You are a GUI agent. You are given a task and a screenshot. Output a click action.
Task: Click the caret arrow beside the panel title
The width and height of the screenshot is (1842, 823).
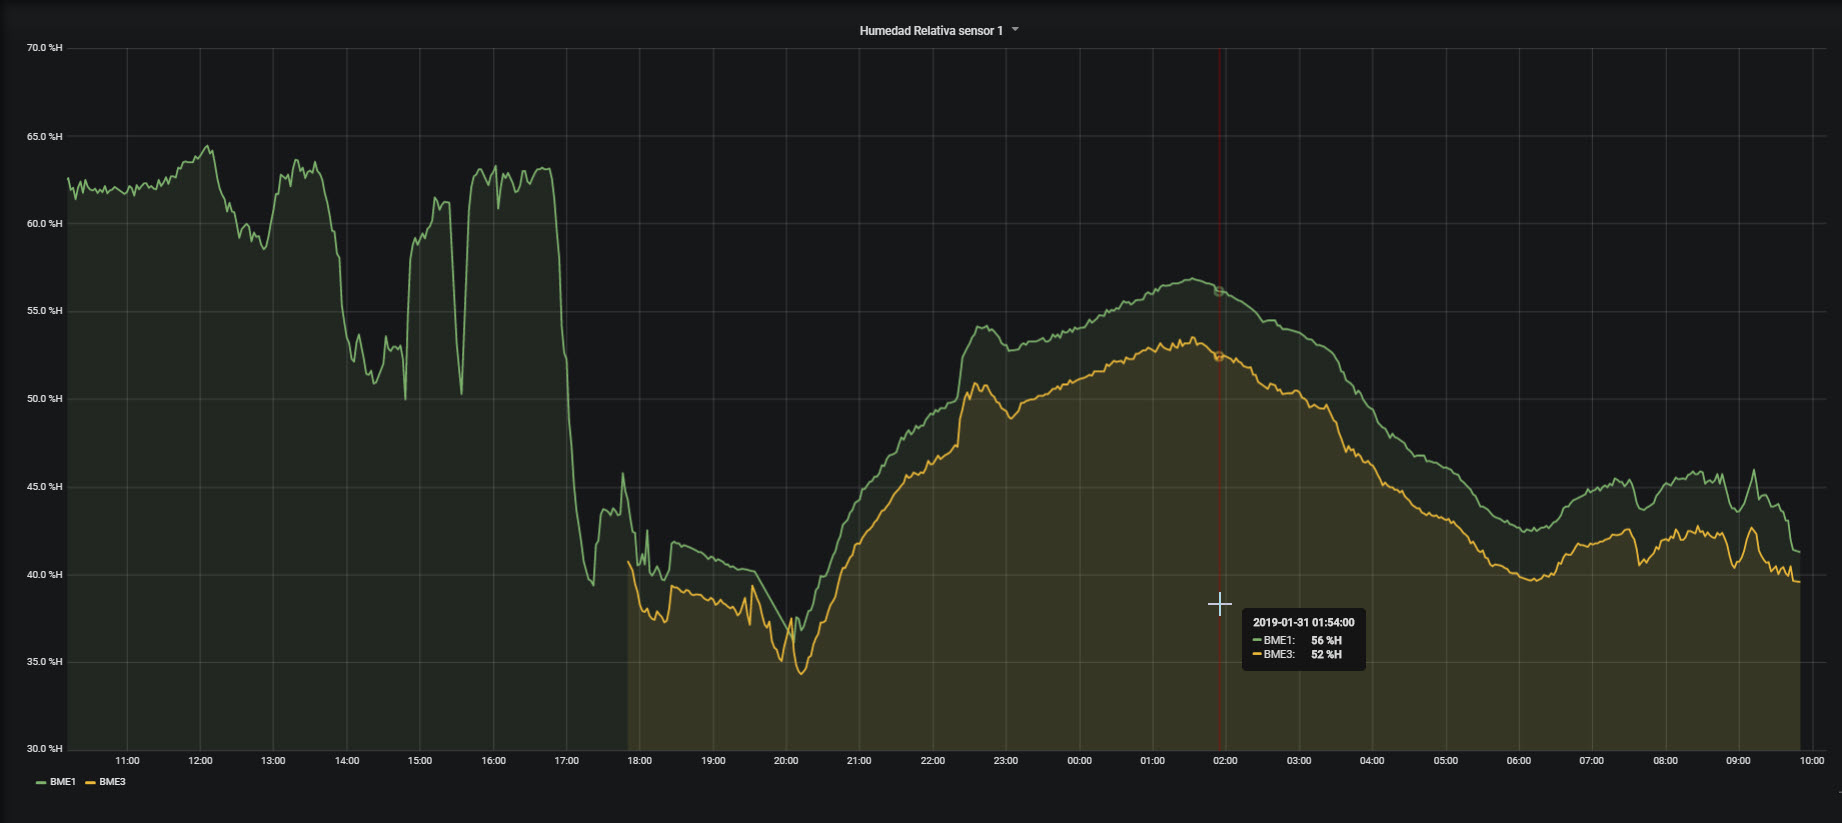point(1015,30)
